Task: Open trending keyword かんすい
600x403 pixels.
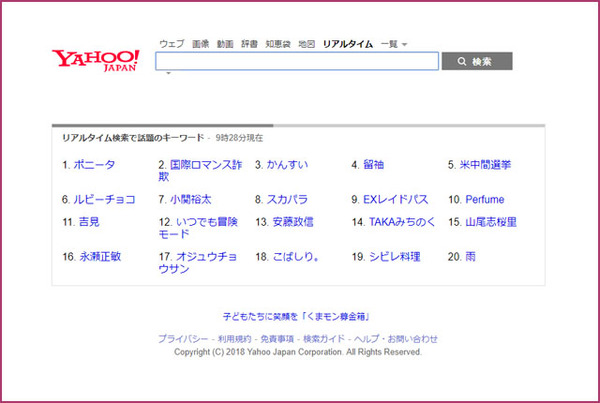Action: (287, 165)
